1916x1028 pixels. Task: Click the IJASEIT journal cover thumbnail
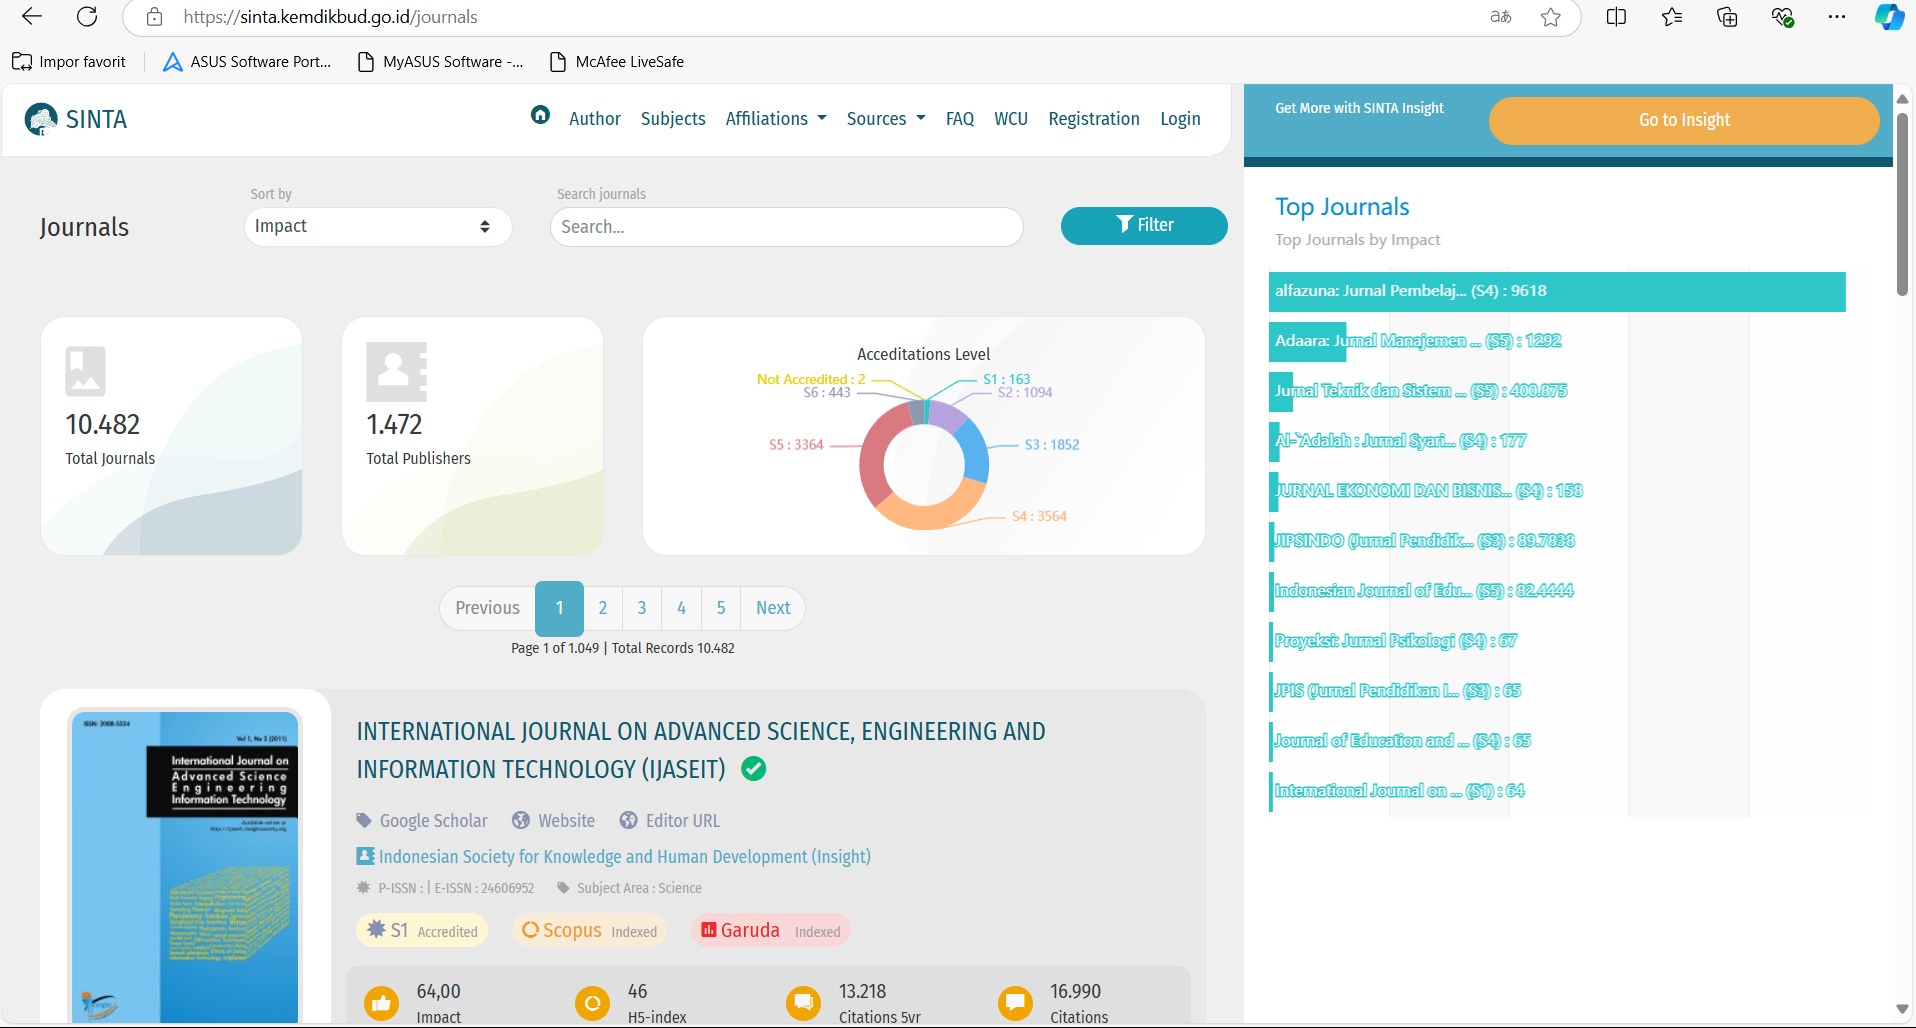pyautogui.click(x=185, y=866)
